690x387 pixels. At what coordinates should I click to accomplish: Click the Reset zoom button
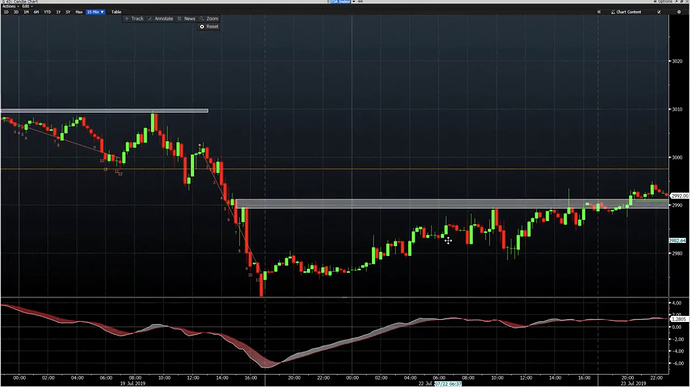(x=209, y=26)
